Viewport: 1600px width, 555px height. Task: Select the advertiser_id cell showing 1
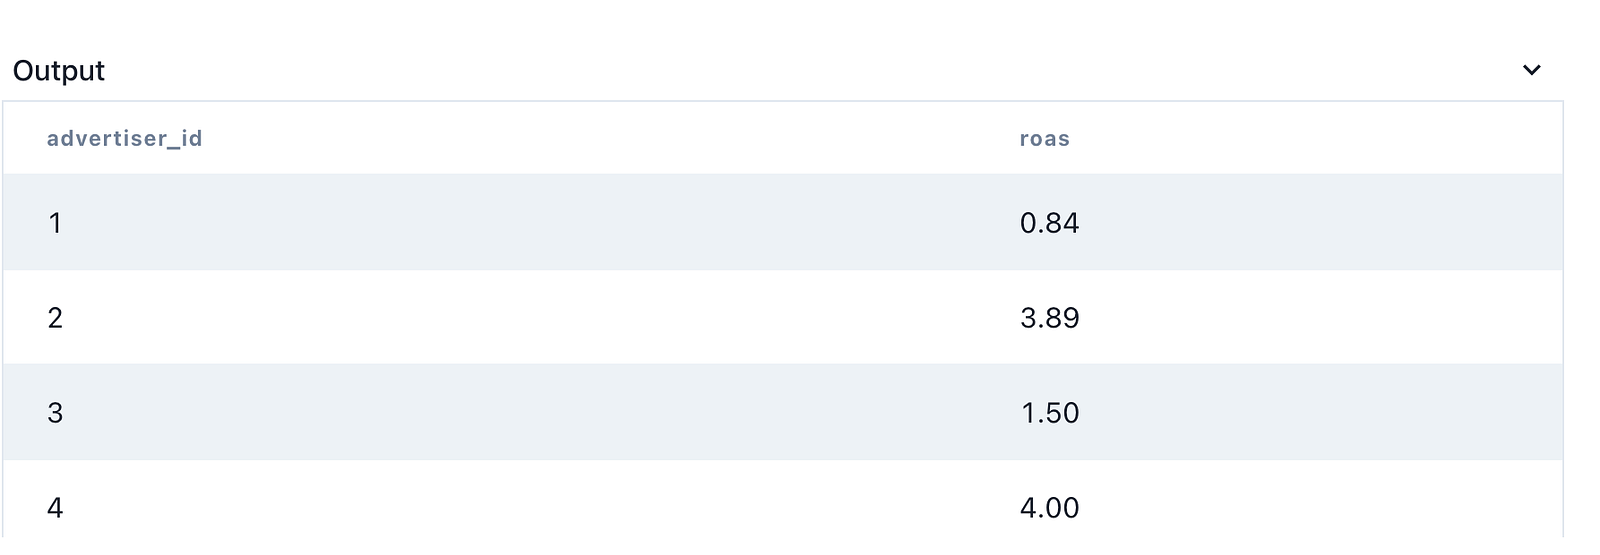[x=55, y=223]
